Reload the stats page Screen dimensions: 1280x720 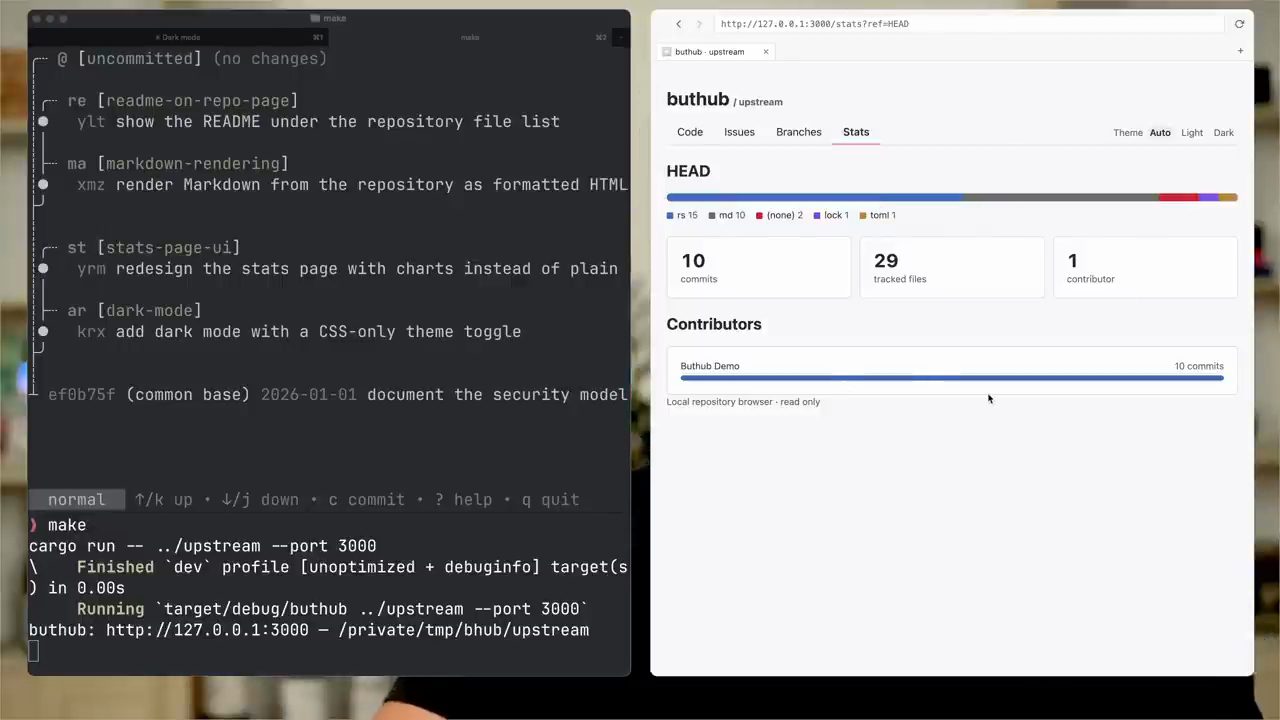[1239, 24]
